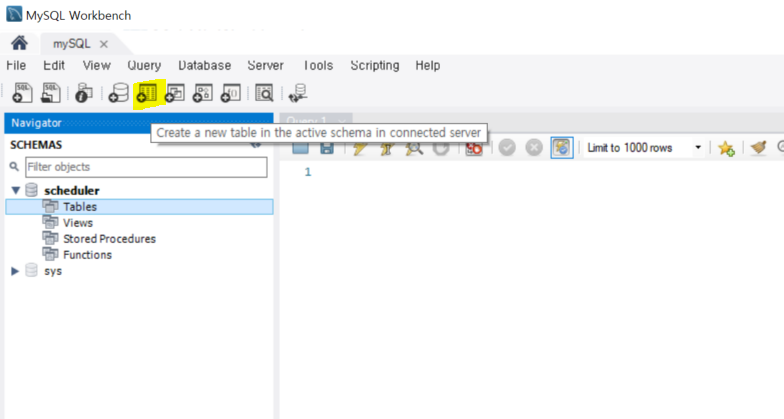Viewport: 784px width, 419px height.
Task: Click the SCHEMAS section label
Action: click(x=36, y=145)
